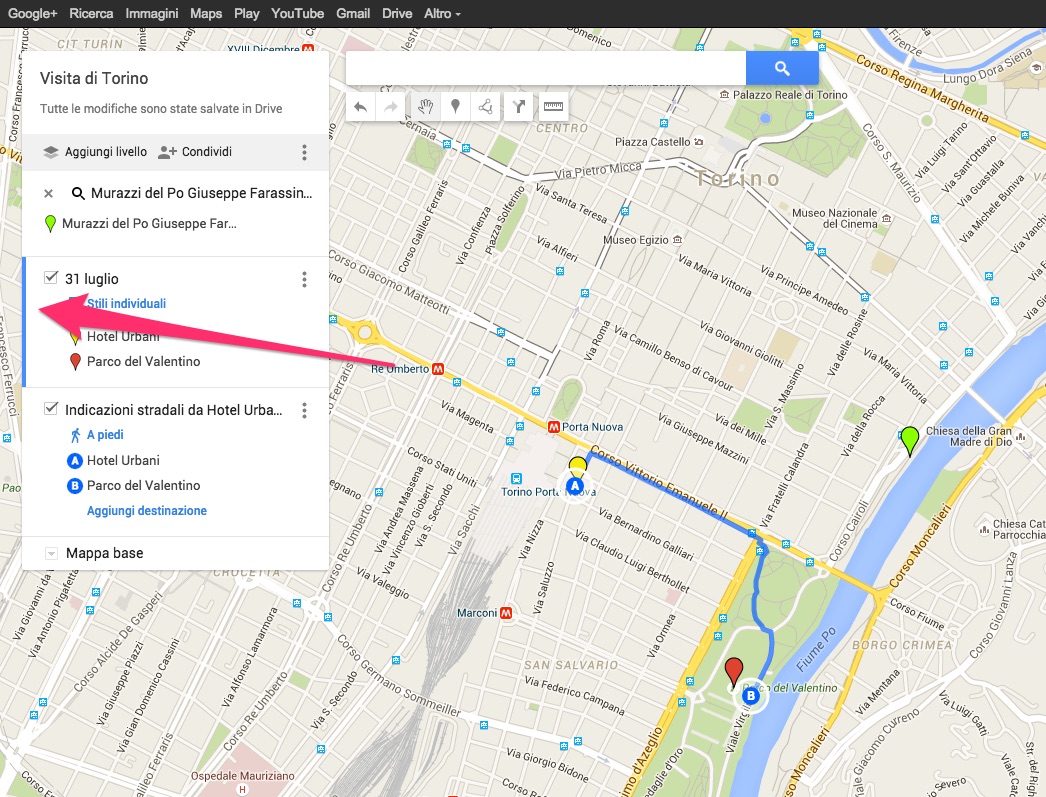Open the 31 luglio layer options menu
Viewport: 1046px width, 797px height.
click(305, 280)
